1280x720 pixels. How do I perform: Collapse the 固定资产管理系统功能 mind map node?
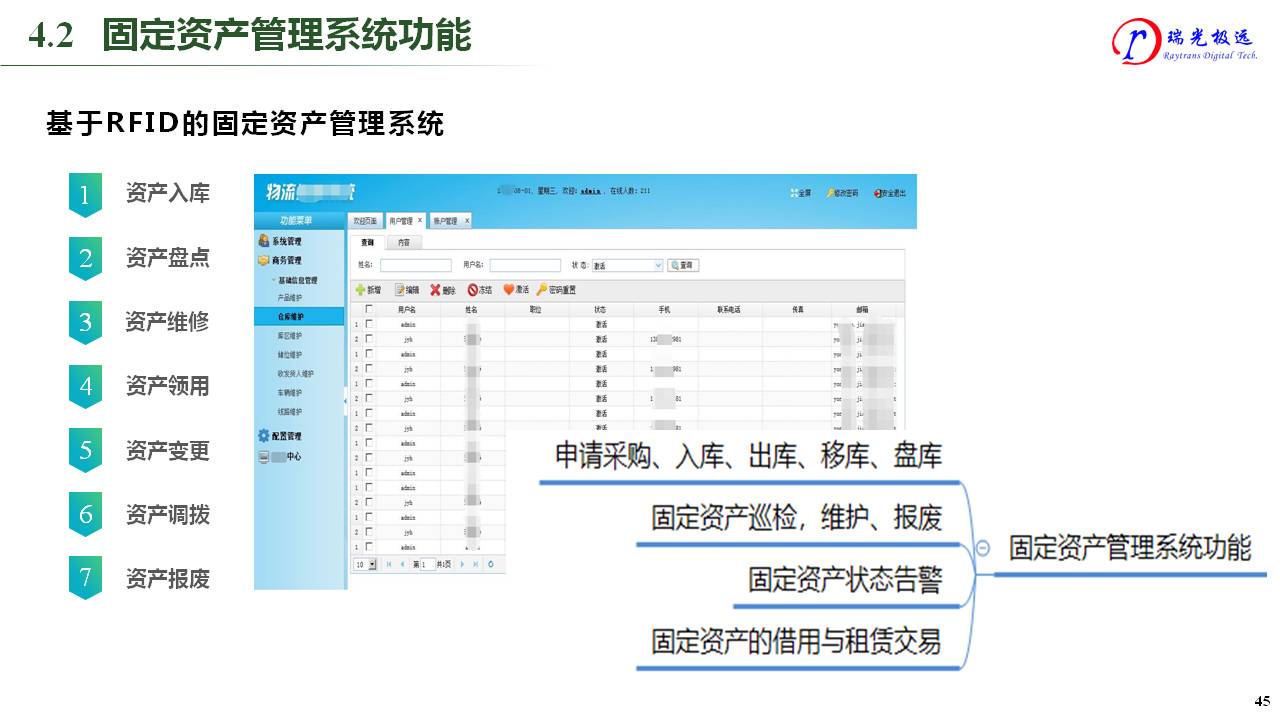pos(983,548)
